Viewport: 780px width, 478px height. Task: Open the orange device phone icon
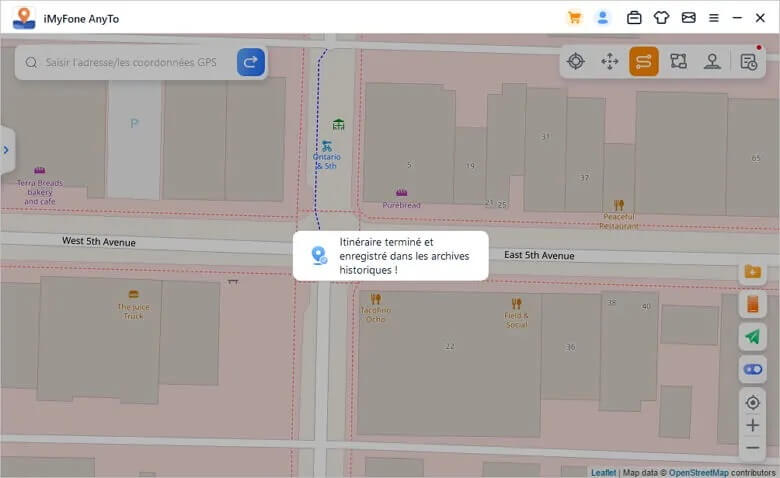(753, 304)
